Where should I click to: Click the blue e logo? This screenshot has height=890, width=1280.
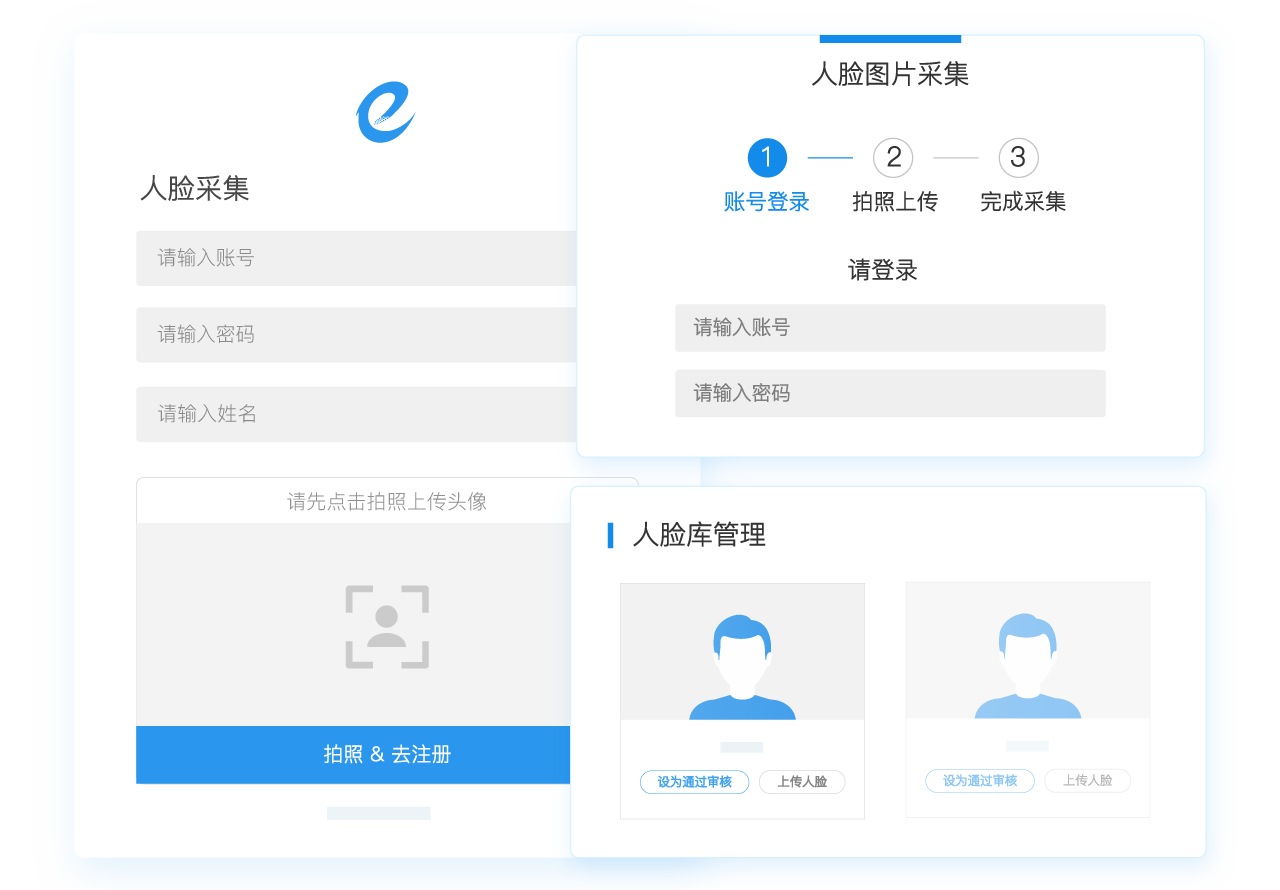(x=385, y=112)
